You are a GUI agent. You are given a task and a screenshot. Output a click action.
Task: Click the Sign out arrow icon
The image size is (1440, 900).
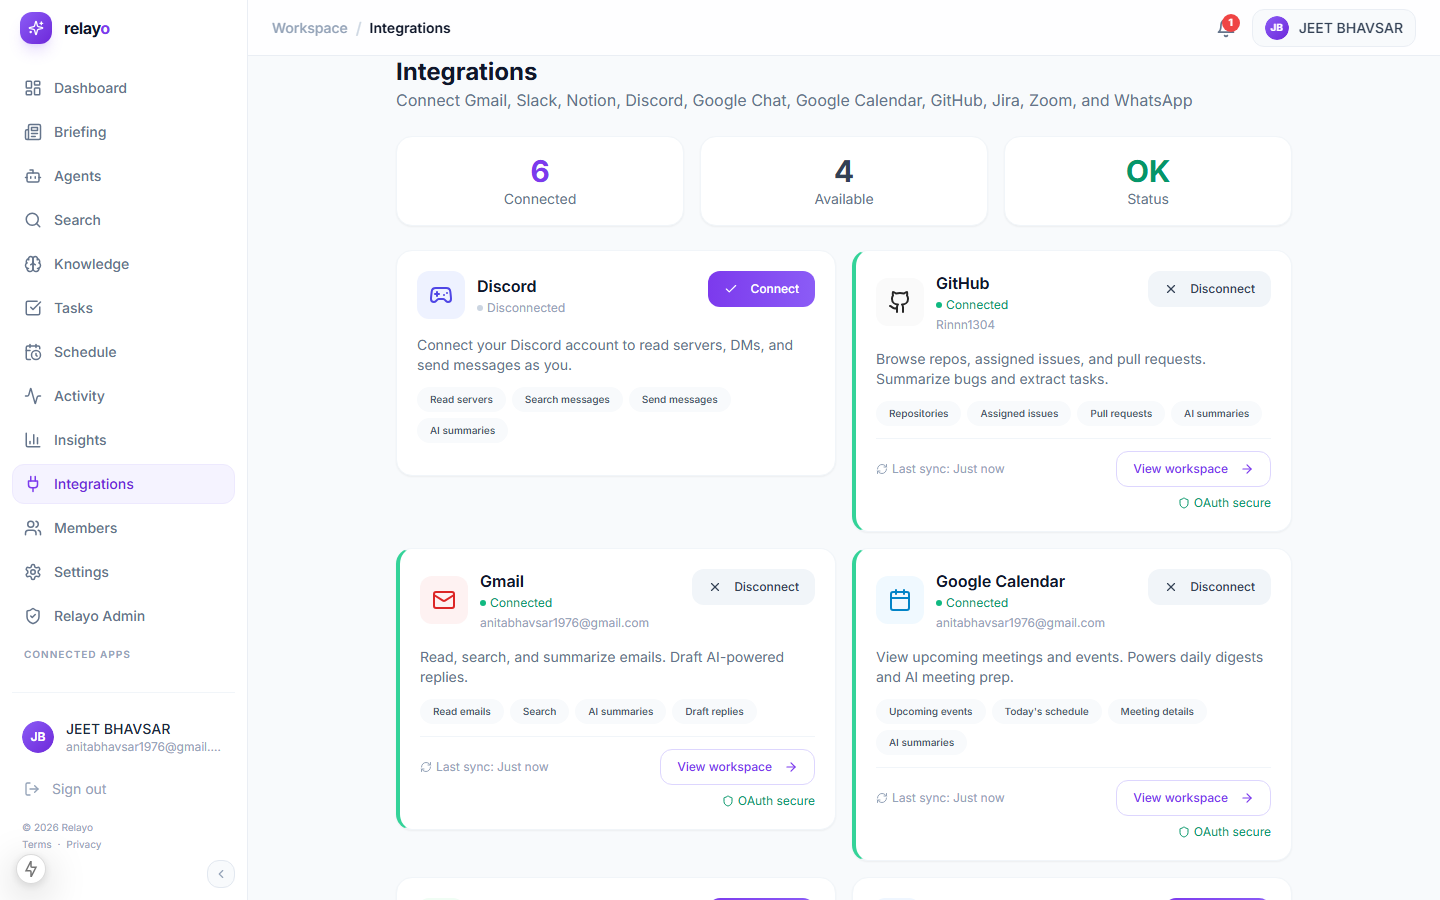(32, 789)
